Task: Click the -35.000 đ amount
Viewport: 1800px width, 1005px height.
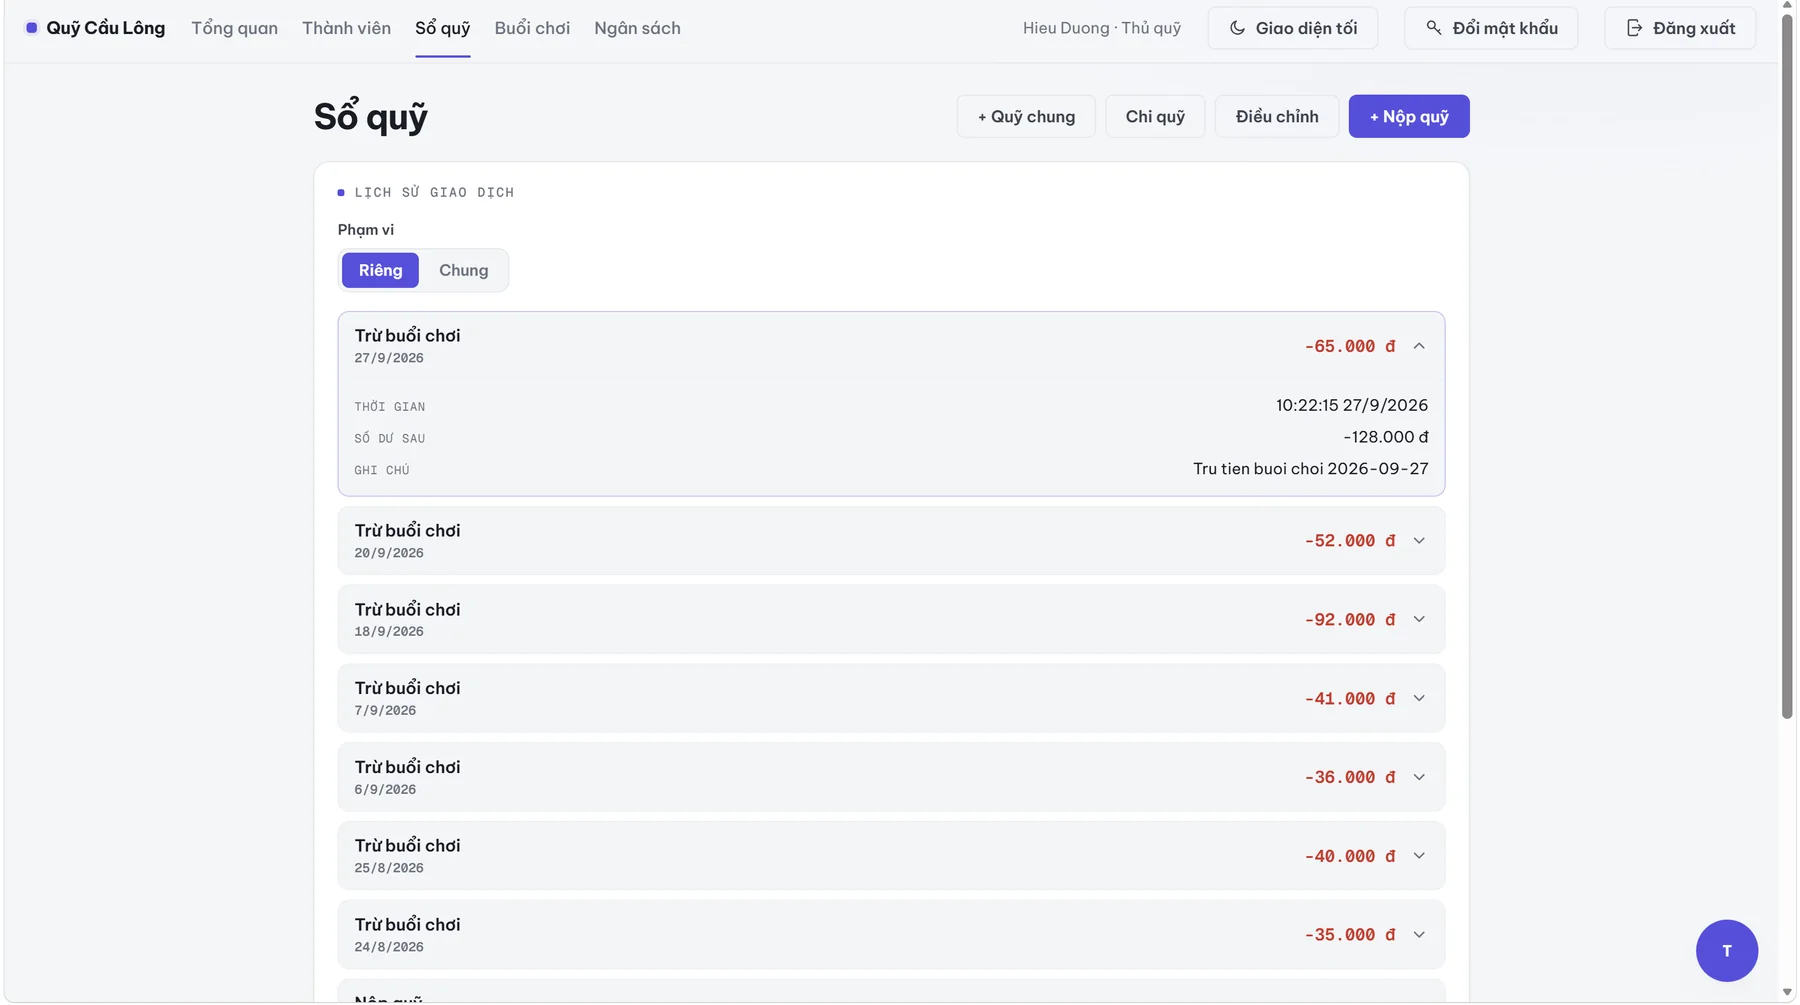Action: click(1350, 935)
